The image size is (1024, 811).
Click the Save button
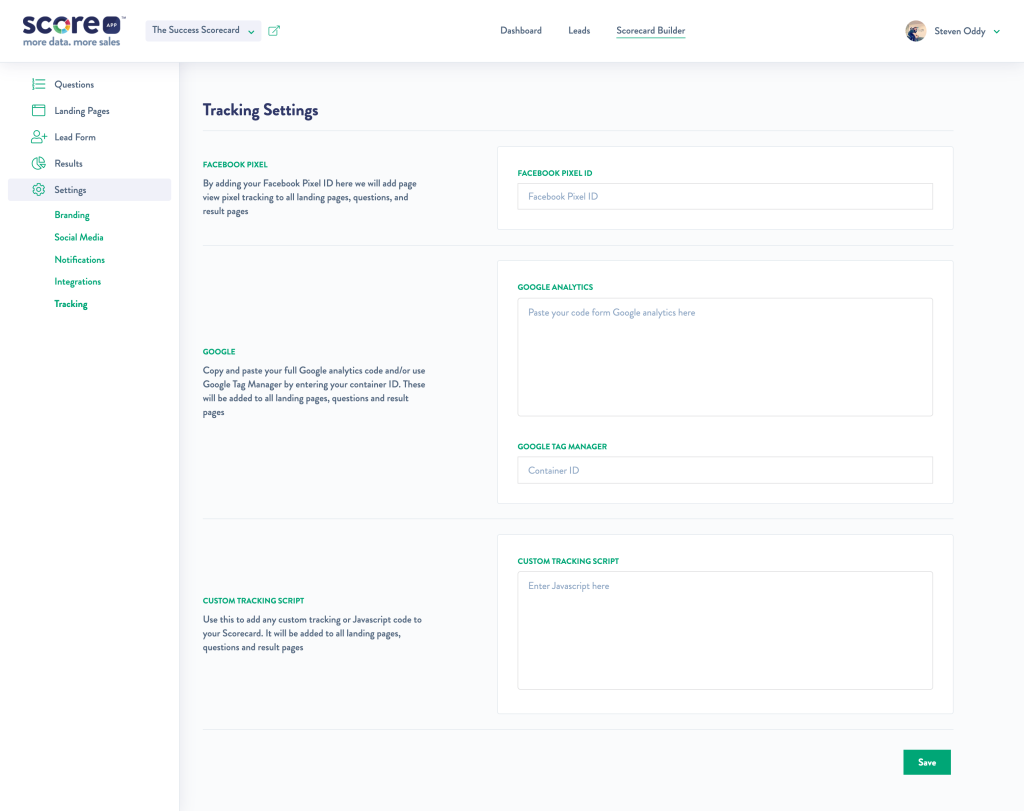coord(927,762)
